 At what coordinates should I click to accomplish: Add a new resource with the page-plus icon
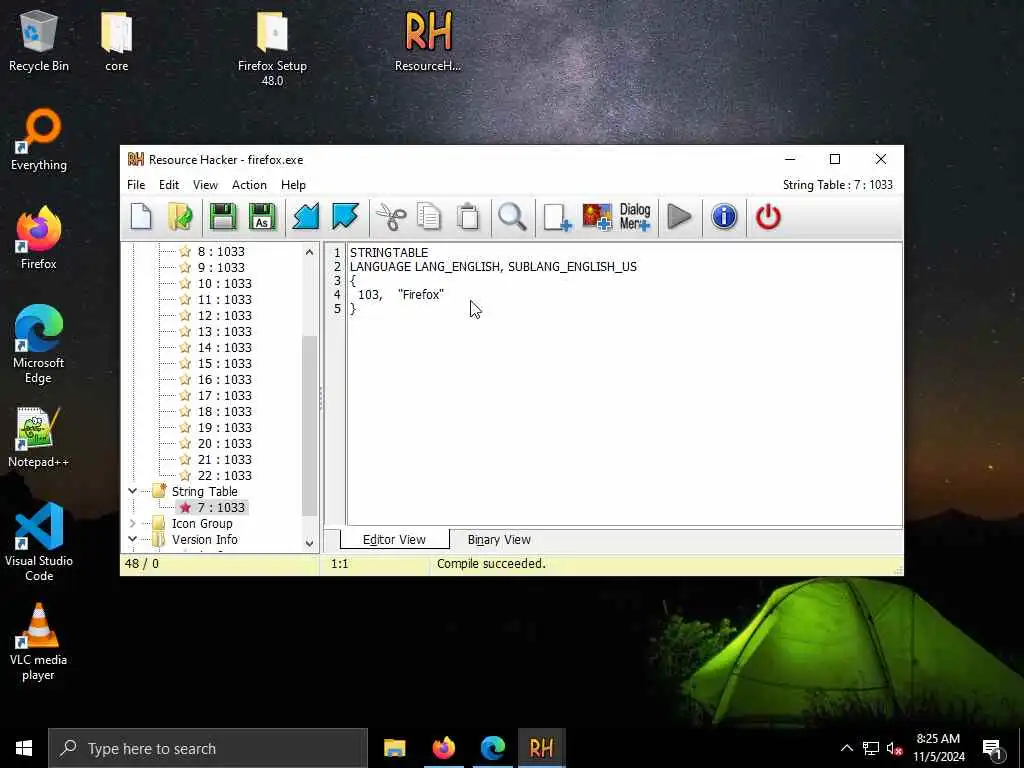click(557, 217)
